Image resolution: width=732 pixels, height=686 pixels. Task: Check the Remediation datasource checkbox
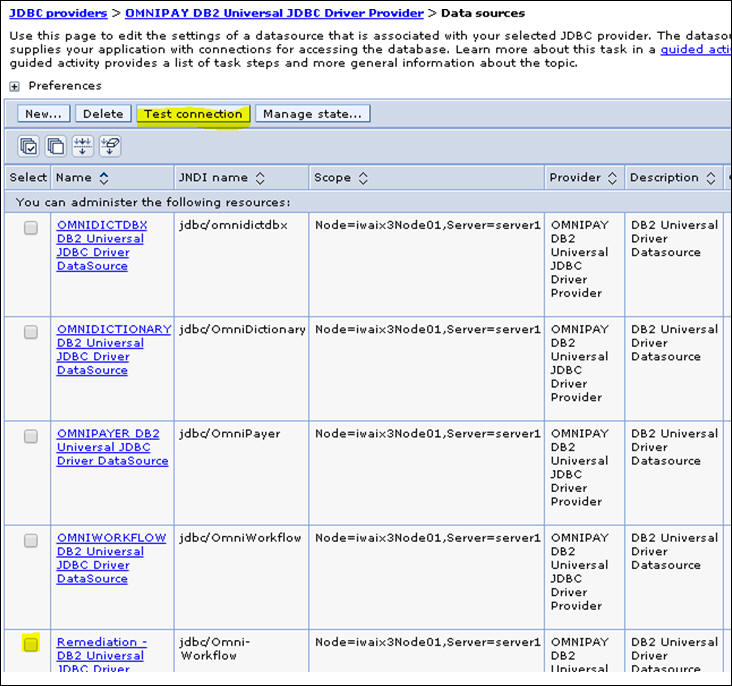pos(31,644)
